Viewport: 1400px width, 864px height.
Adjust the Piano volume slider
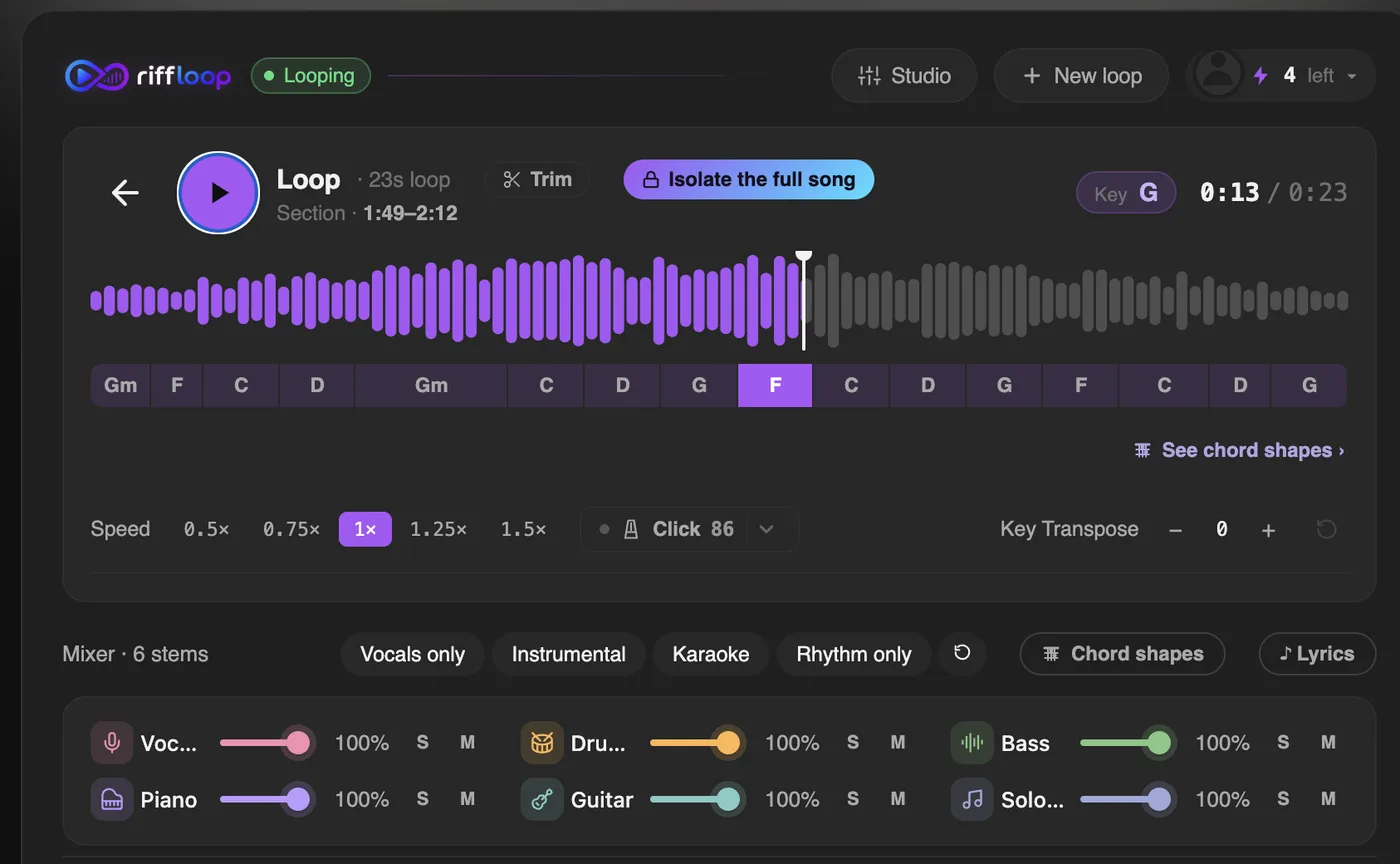[x=265, y=799]
